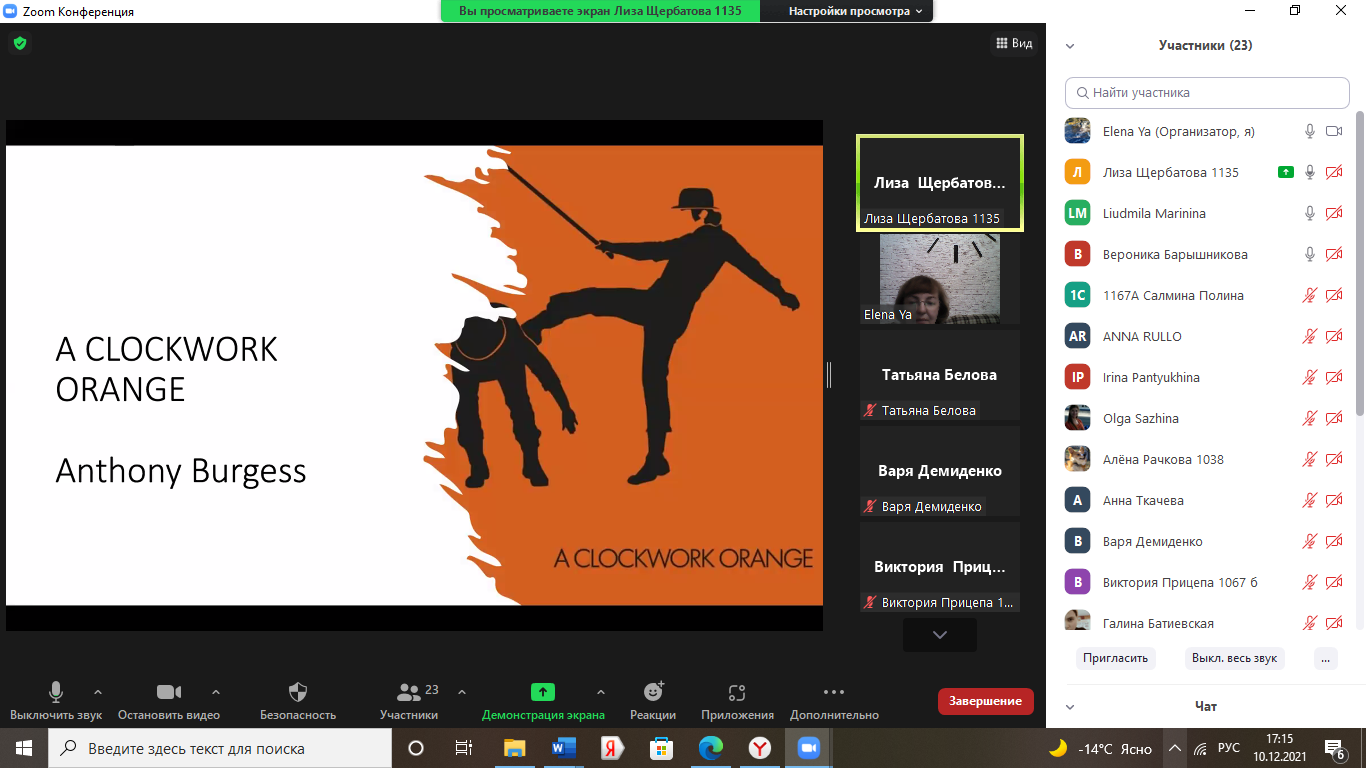Mute microphone with Выключить звук button
Viewport: 1366px width, 768px height.
[x=56, y=701]
